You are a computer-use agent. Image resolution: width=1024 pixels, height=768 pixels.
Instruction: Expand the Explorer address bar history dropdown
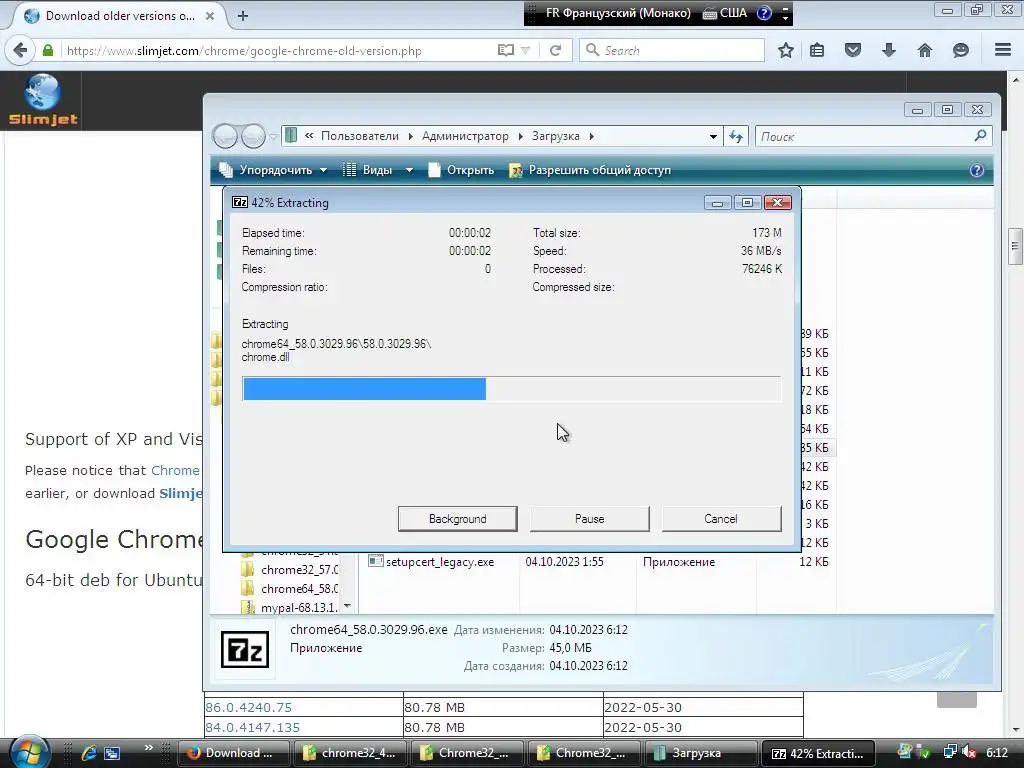(x=713, y=136)
